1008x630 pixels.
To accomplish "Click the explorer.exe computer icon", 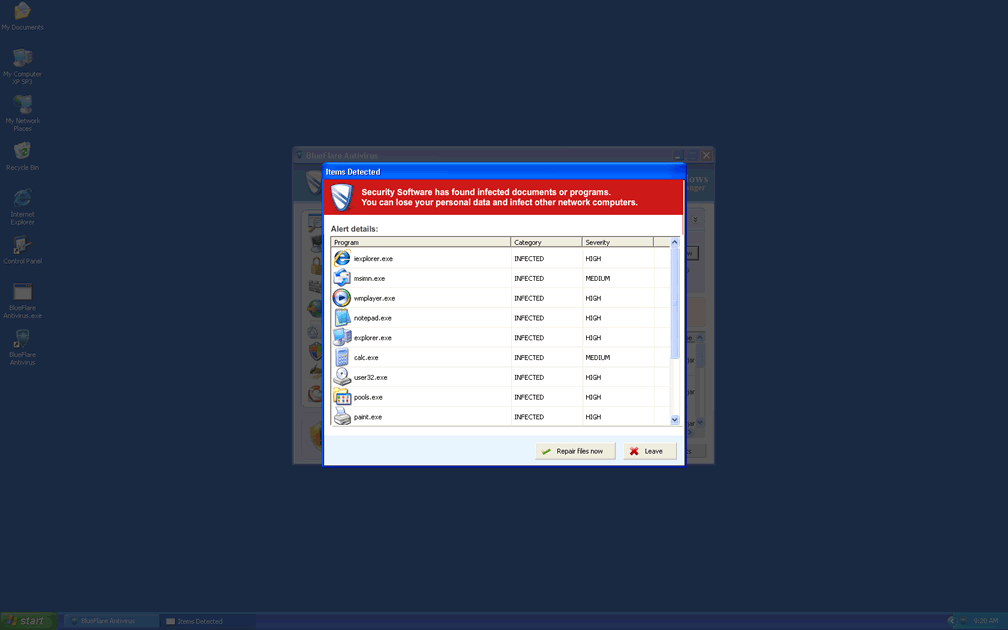I will click(x=342, y=338).
